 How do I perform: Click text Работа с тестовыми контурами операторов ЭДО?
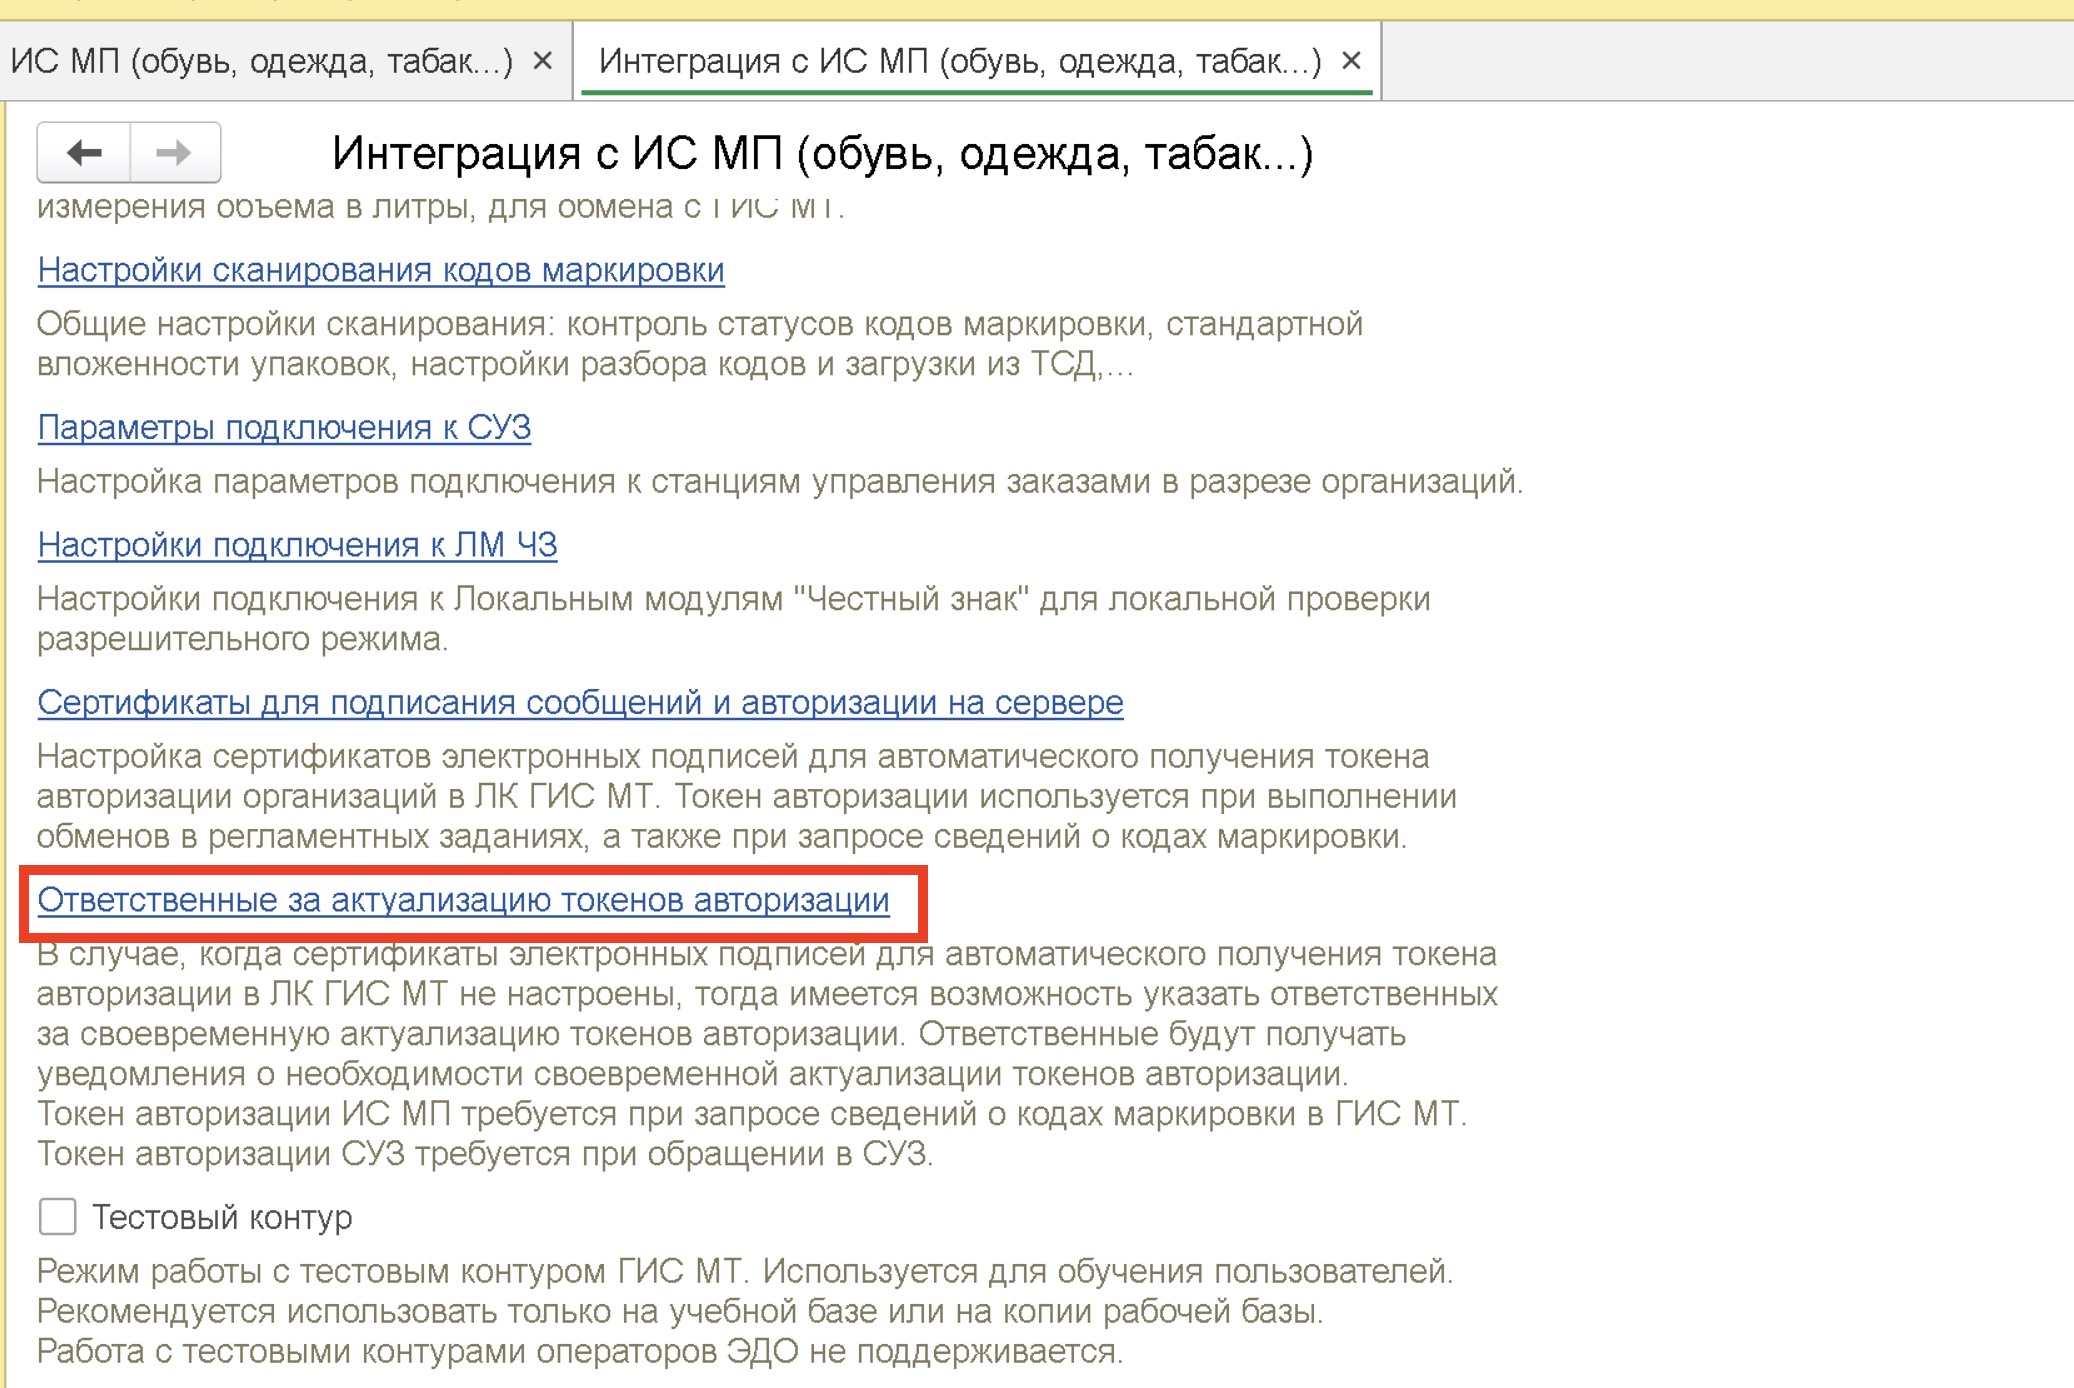pos(580,1351)
